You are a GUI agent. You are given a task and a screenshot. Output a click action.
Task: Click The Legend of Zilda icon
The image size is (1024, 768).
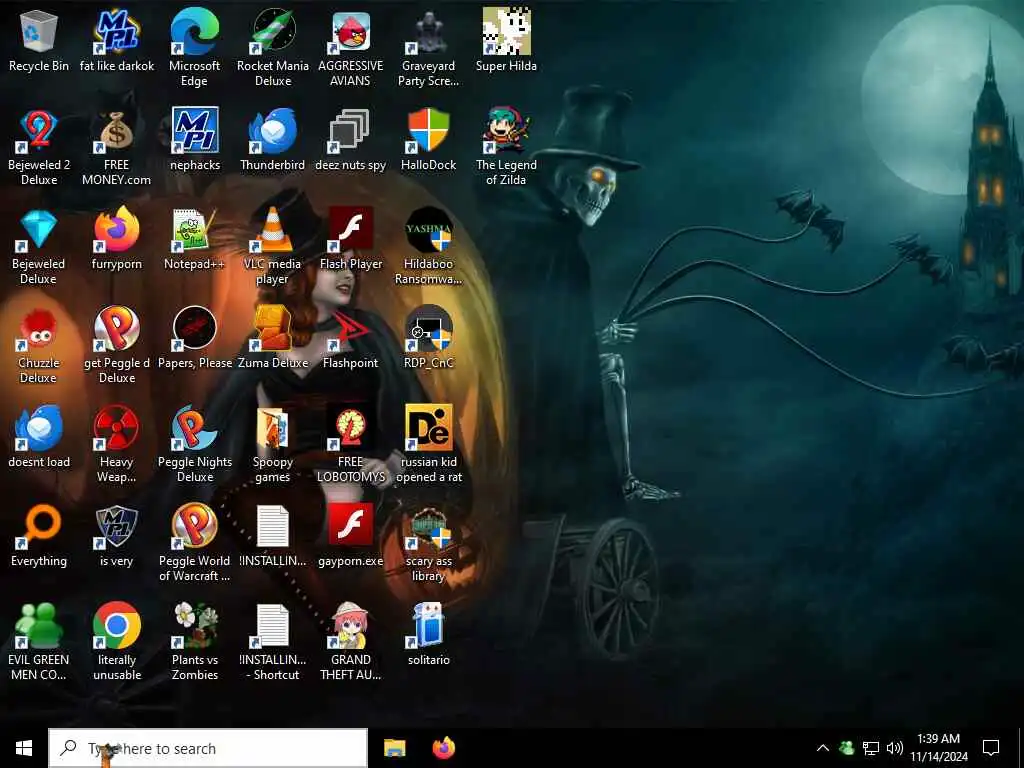tap(506, 131)
